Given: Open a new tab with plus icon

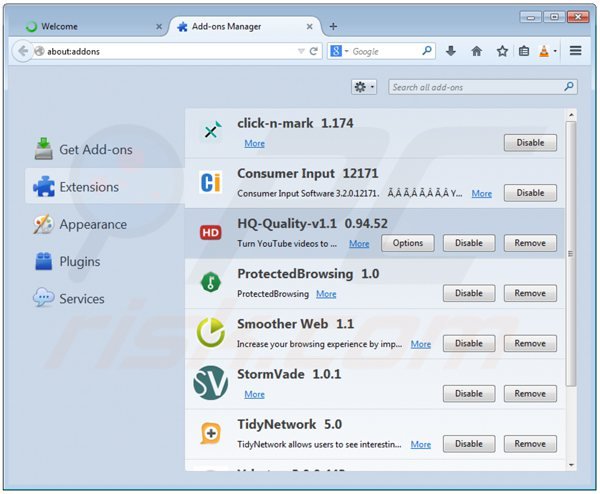Looking at the screenshot, I should click(333, 26).
